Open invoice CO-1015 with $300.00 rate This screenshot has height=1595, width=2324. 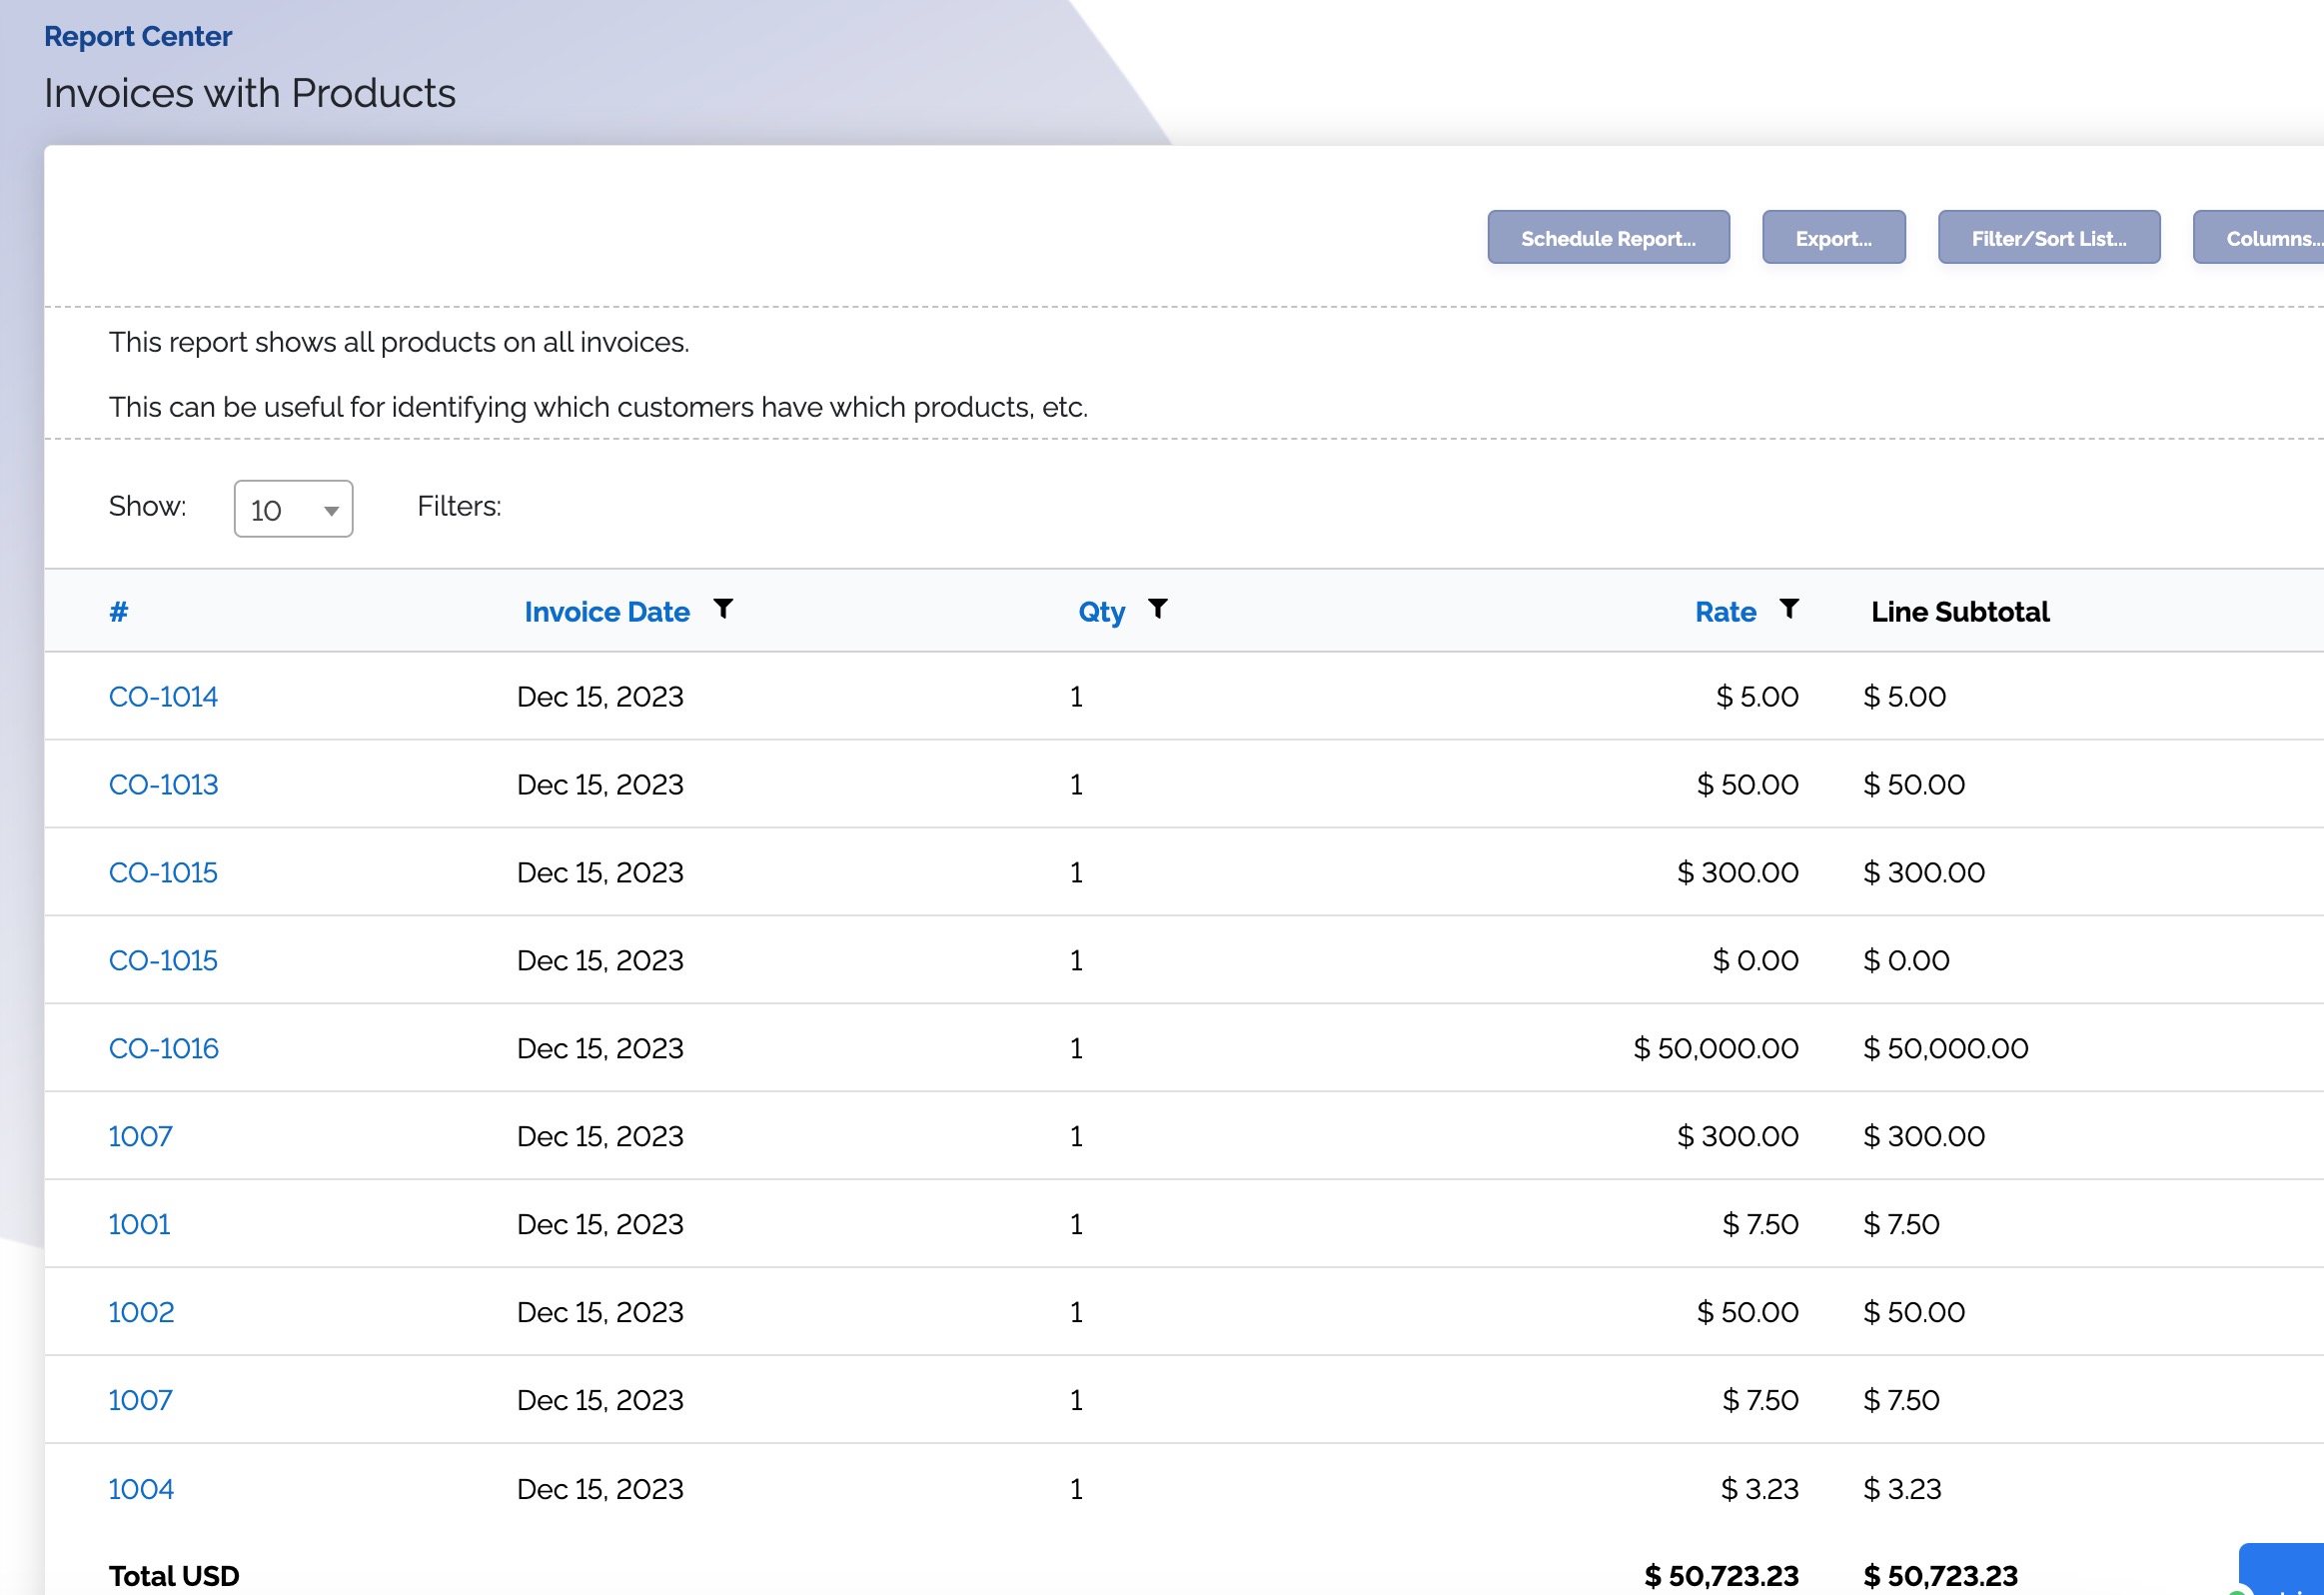pos(163,873)
